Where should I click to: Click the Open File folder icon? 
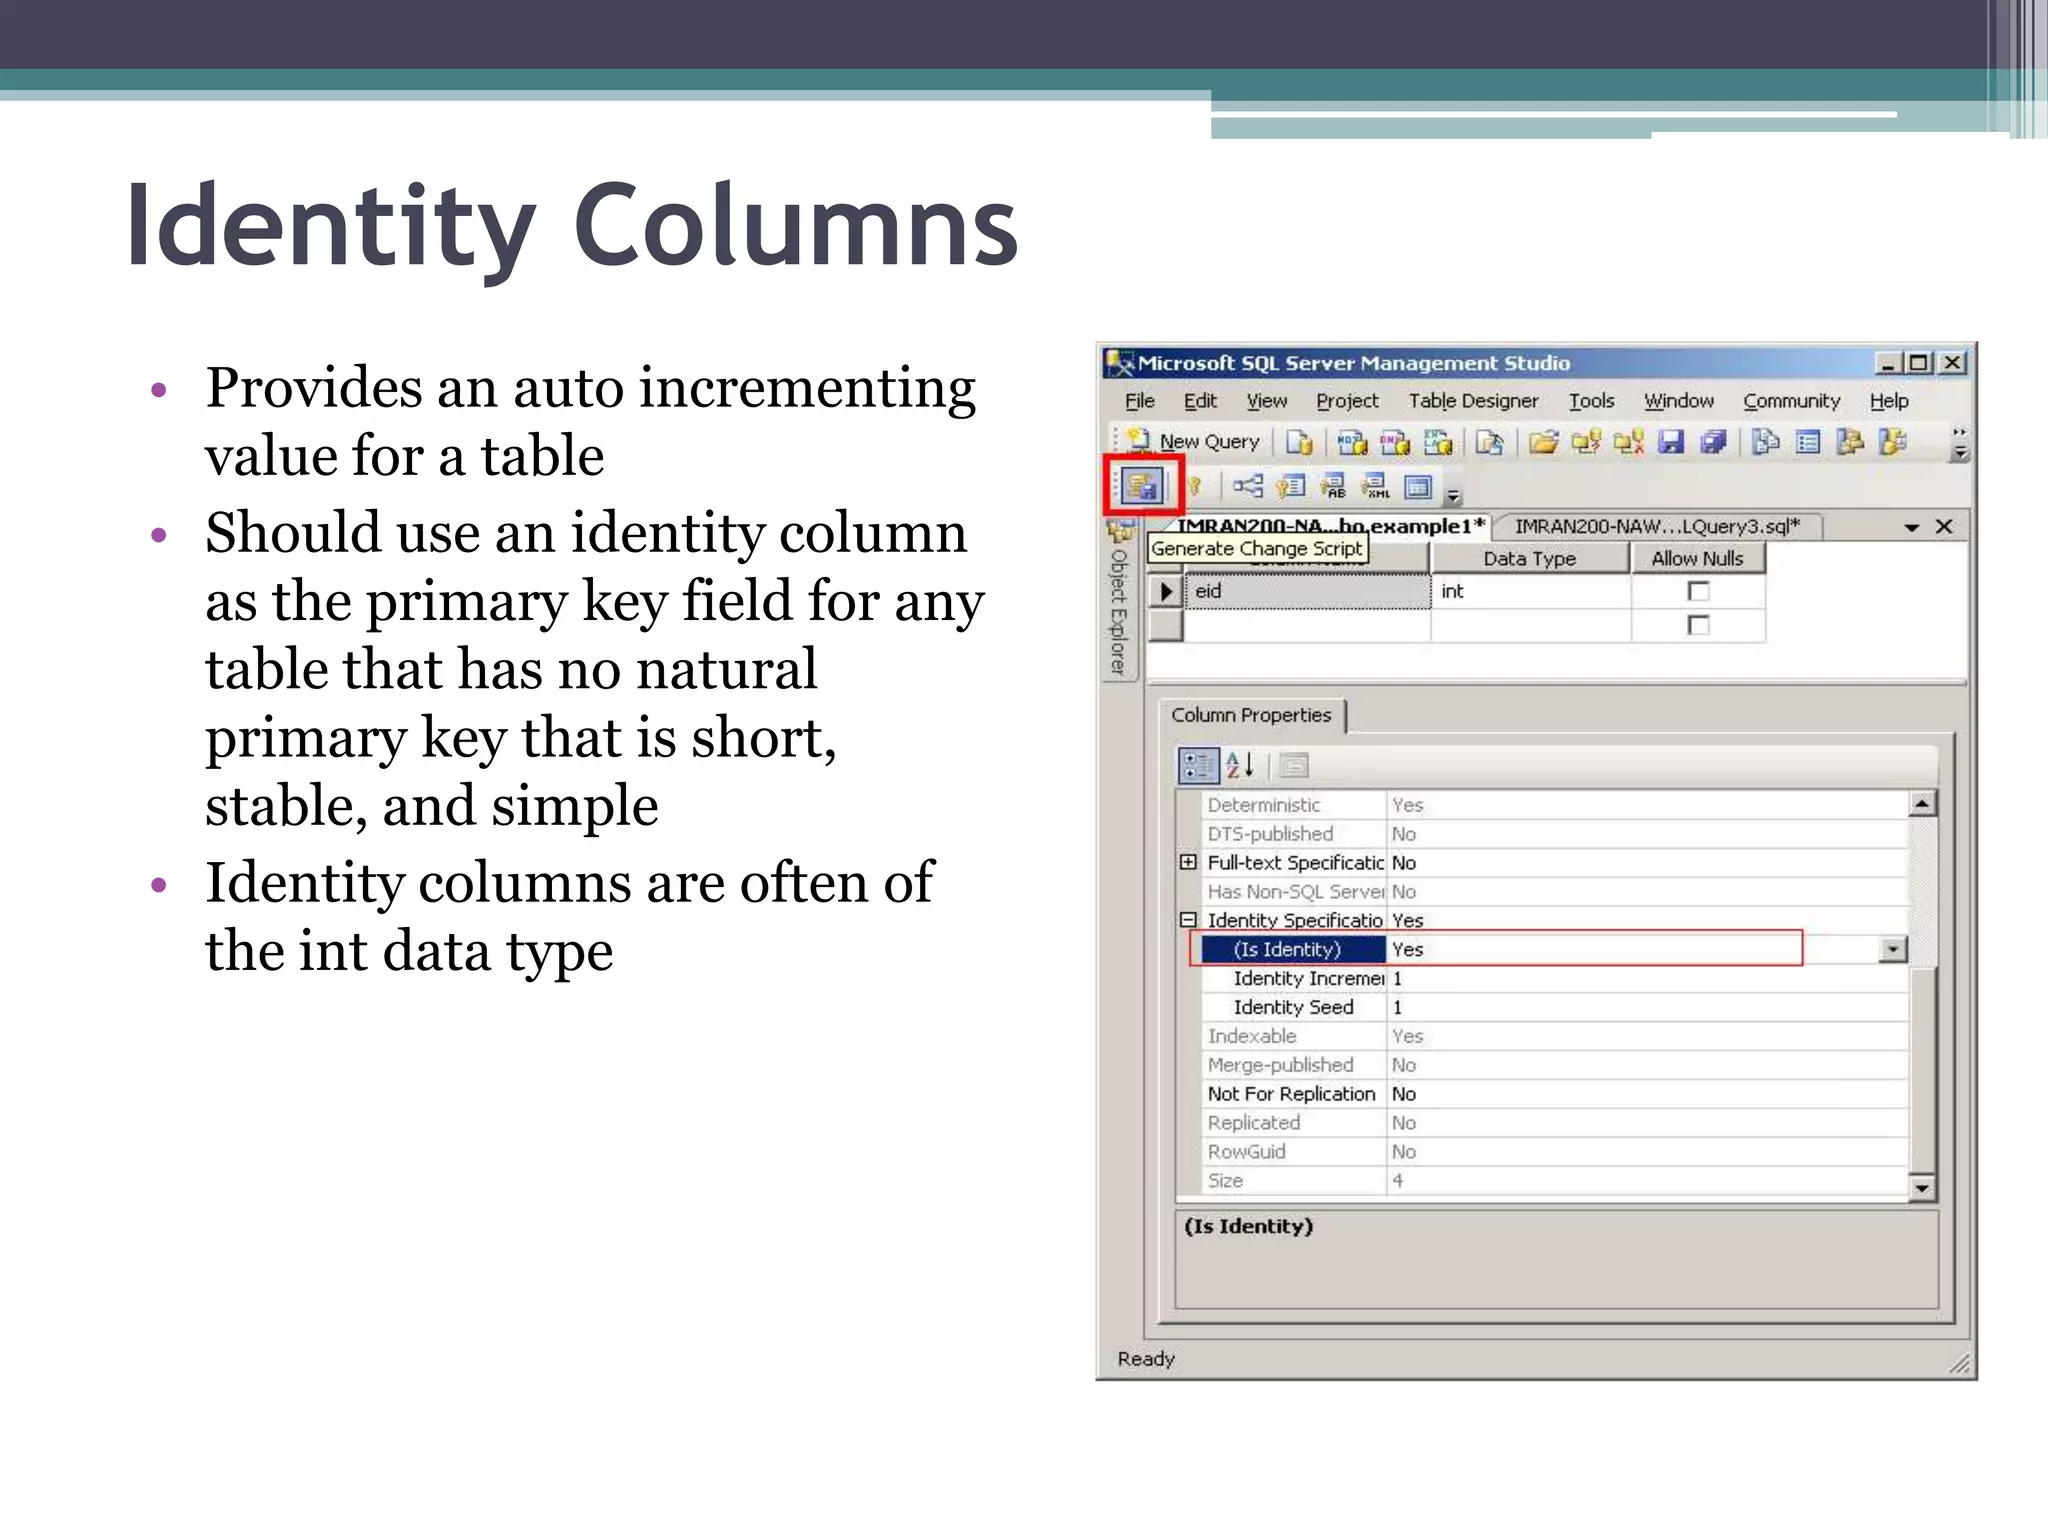coord(1543,442)
